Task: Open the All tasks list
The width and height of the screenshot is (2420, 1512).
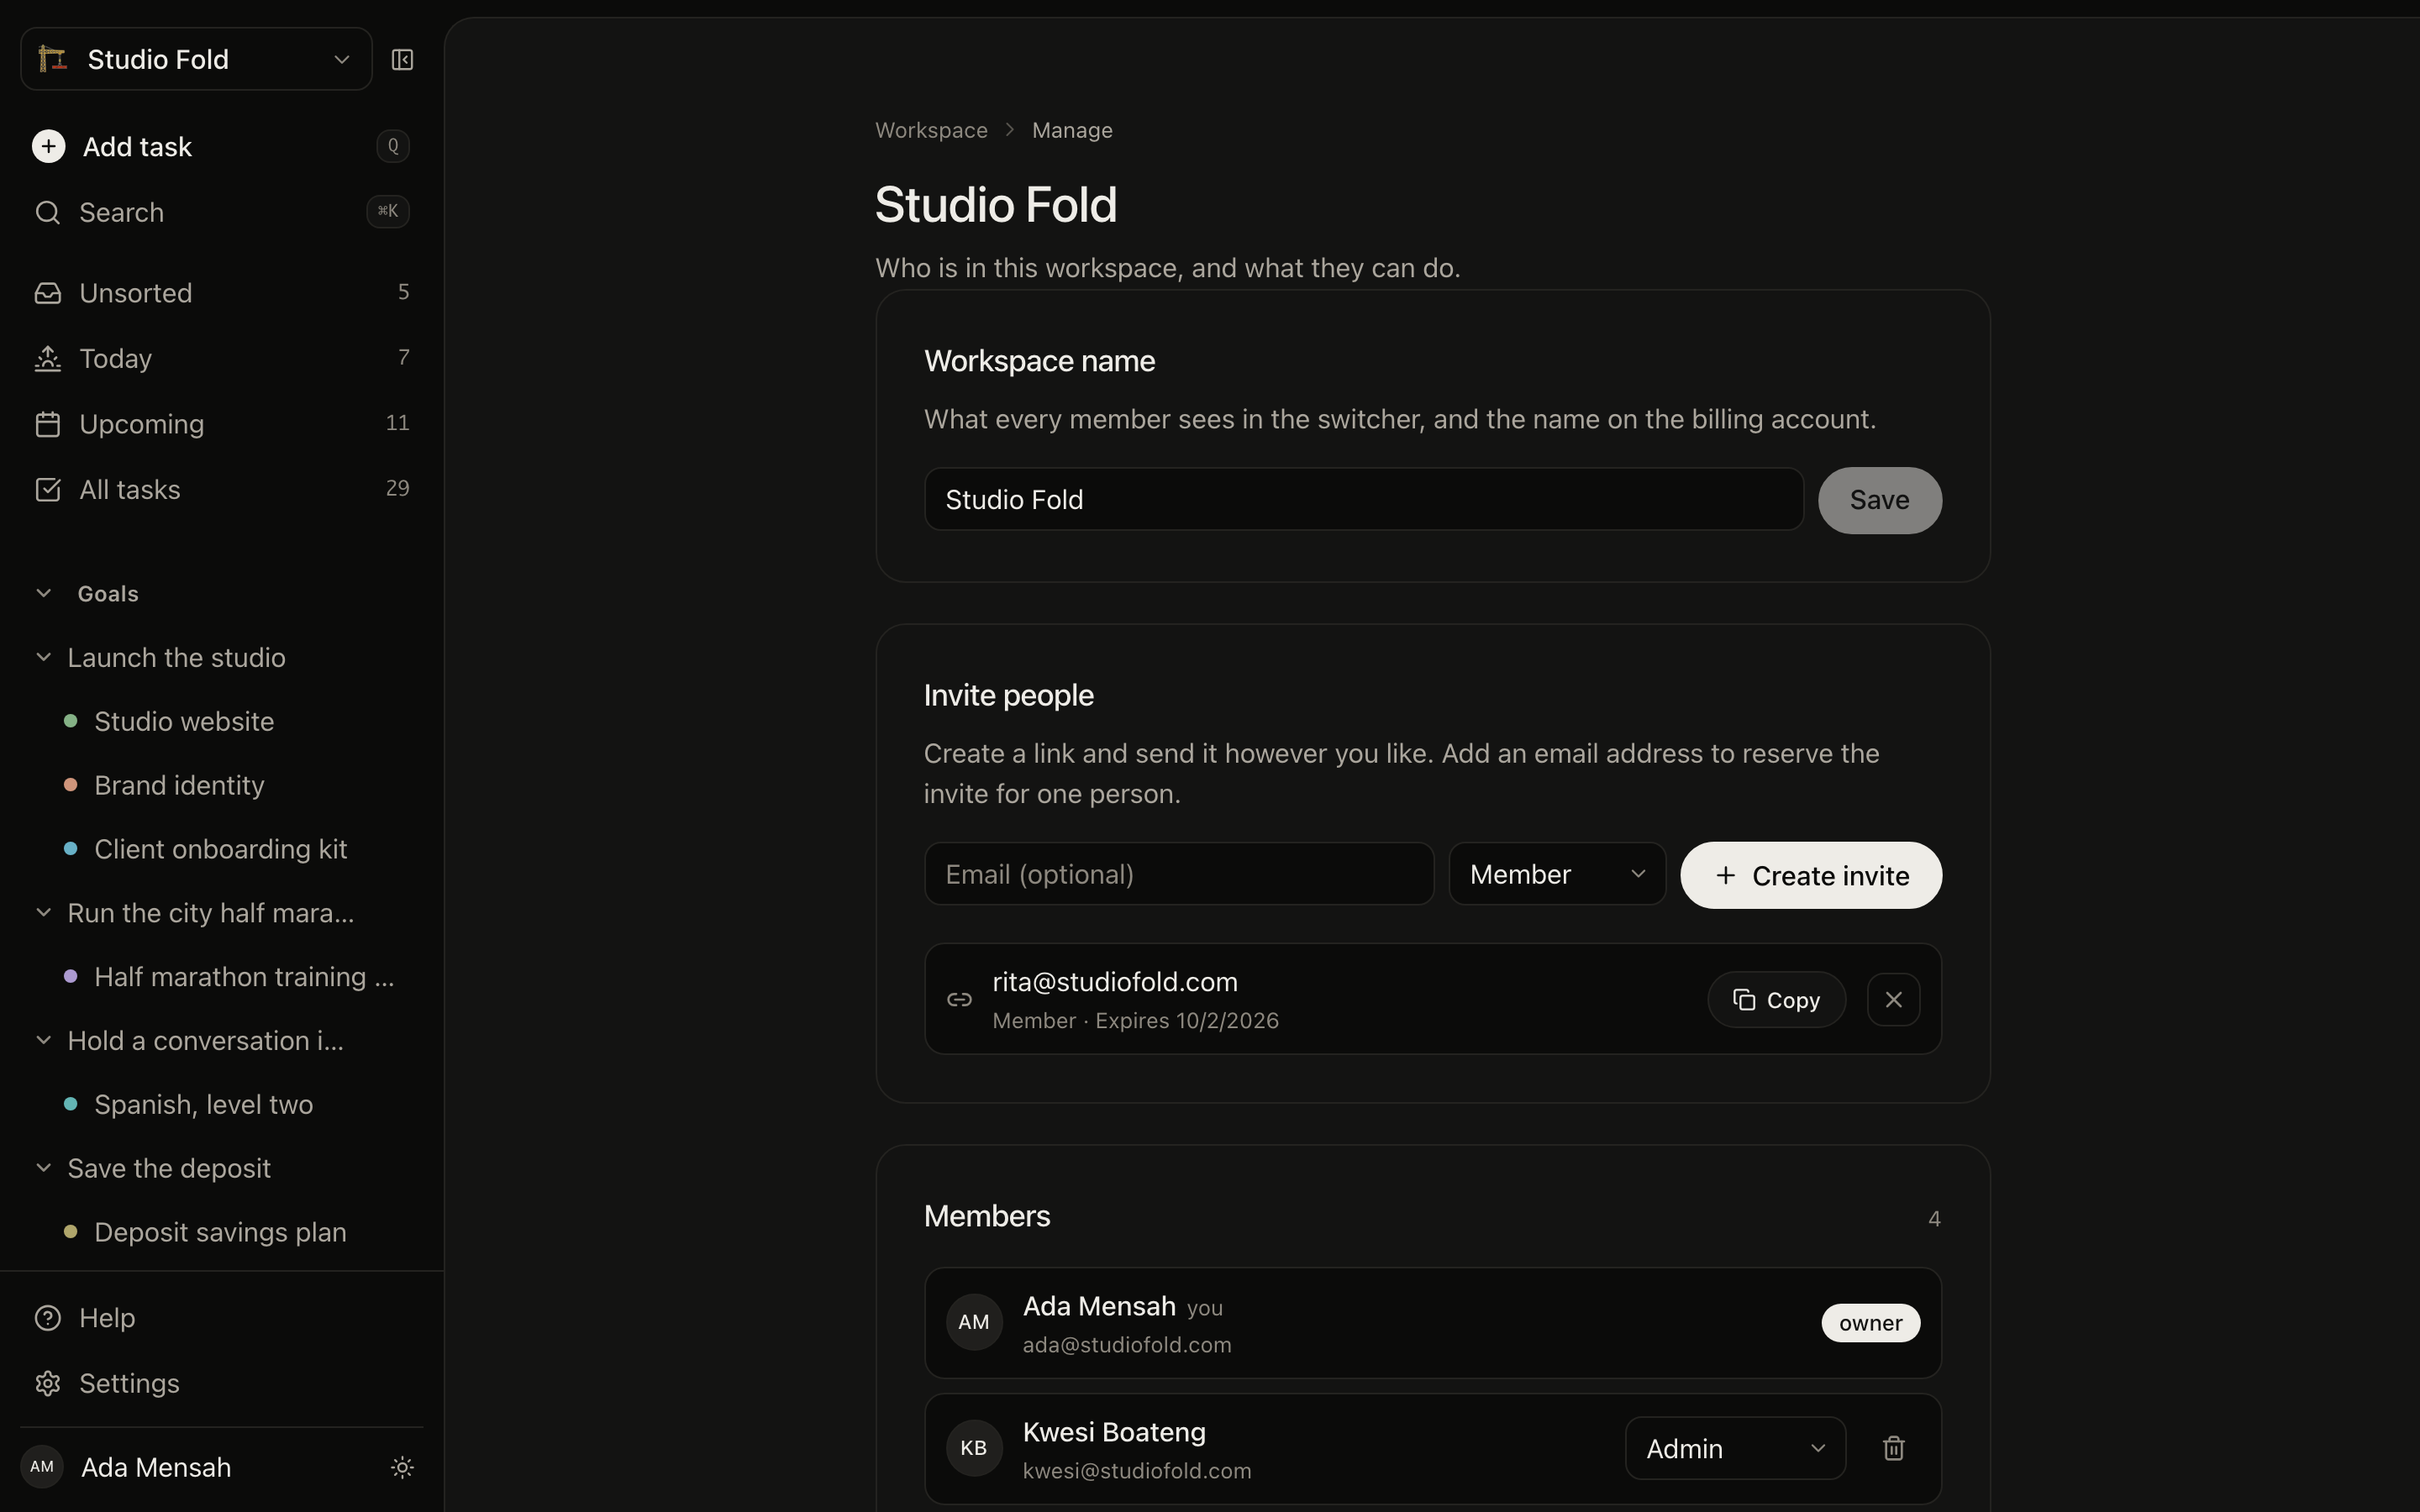Action: click(221, 489)
